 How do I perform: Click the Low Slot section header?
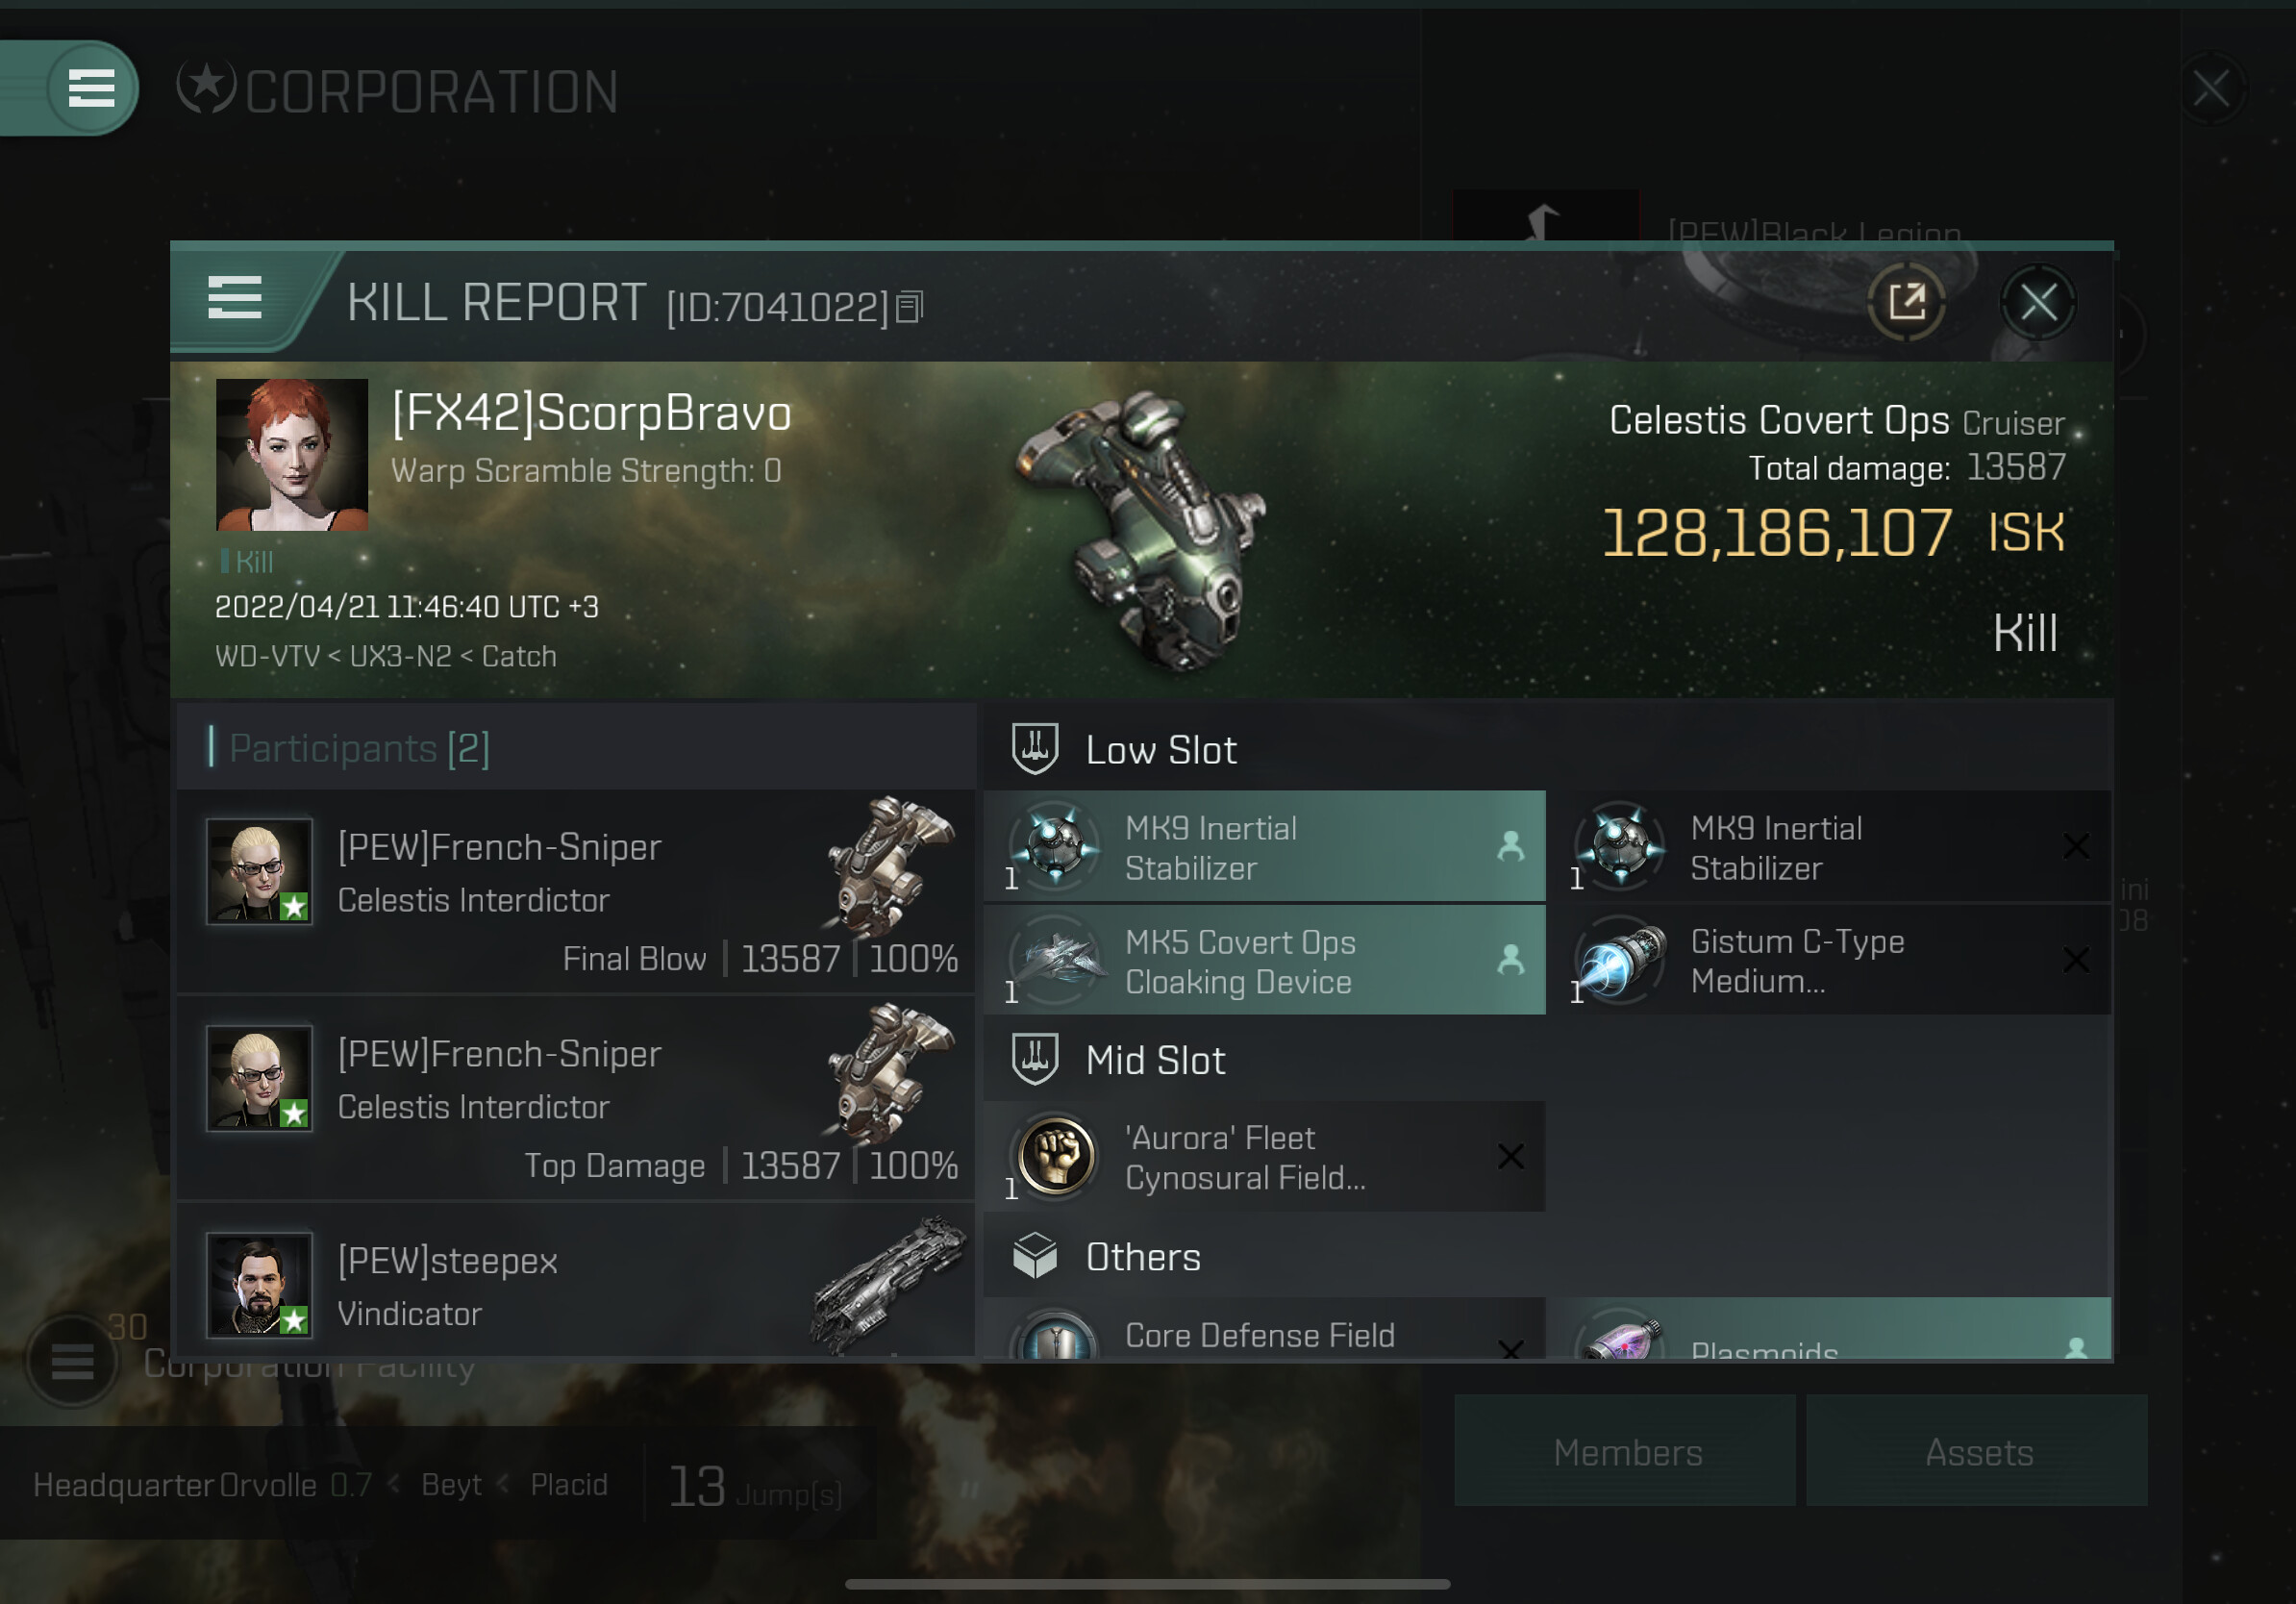tap(1160, 750)
